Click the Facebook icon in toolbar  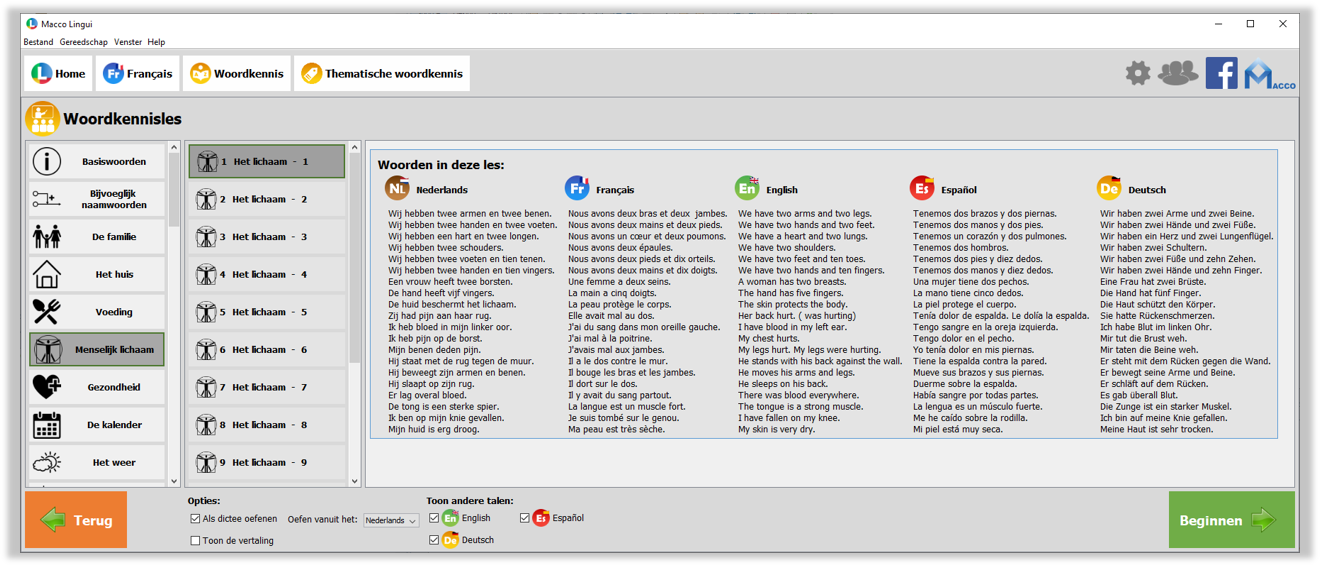point(1221,73)
